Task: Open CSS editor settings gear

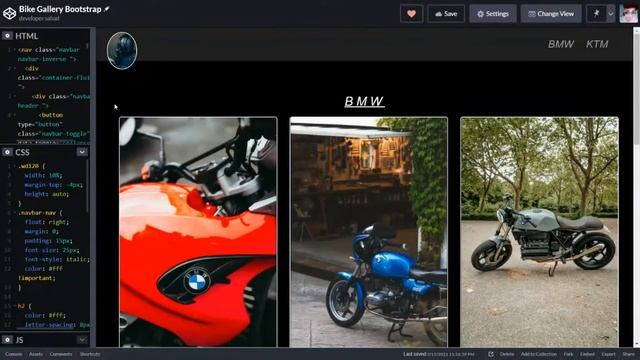Action: (x=7, y=152)
